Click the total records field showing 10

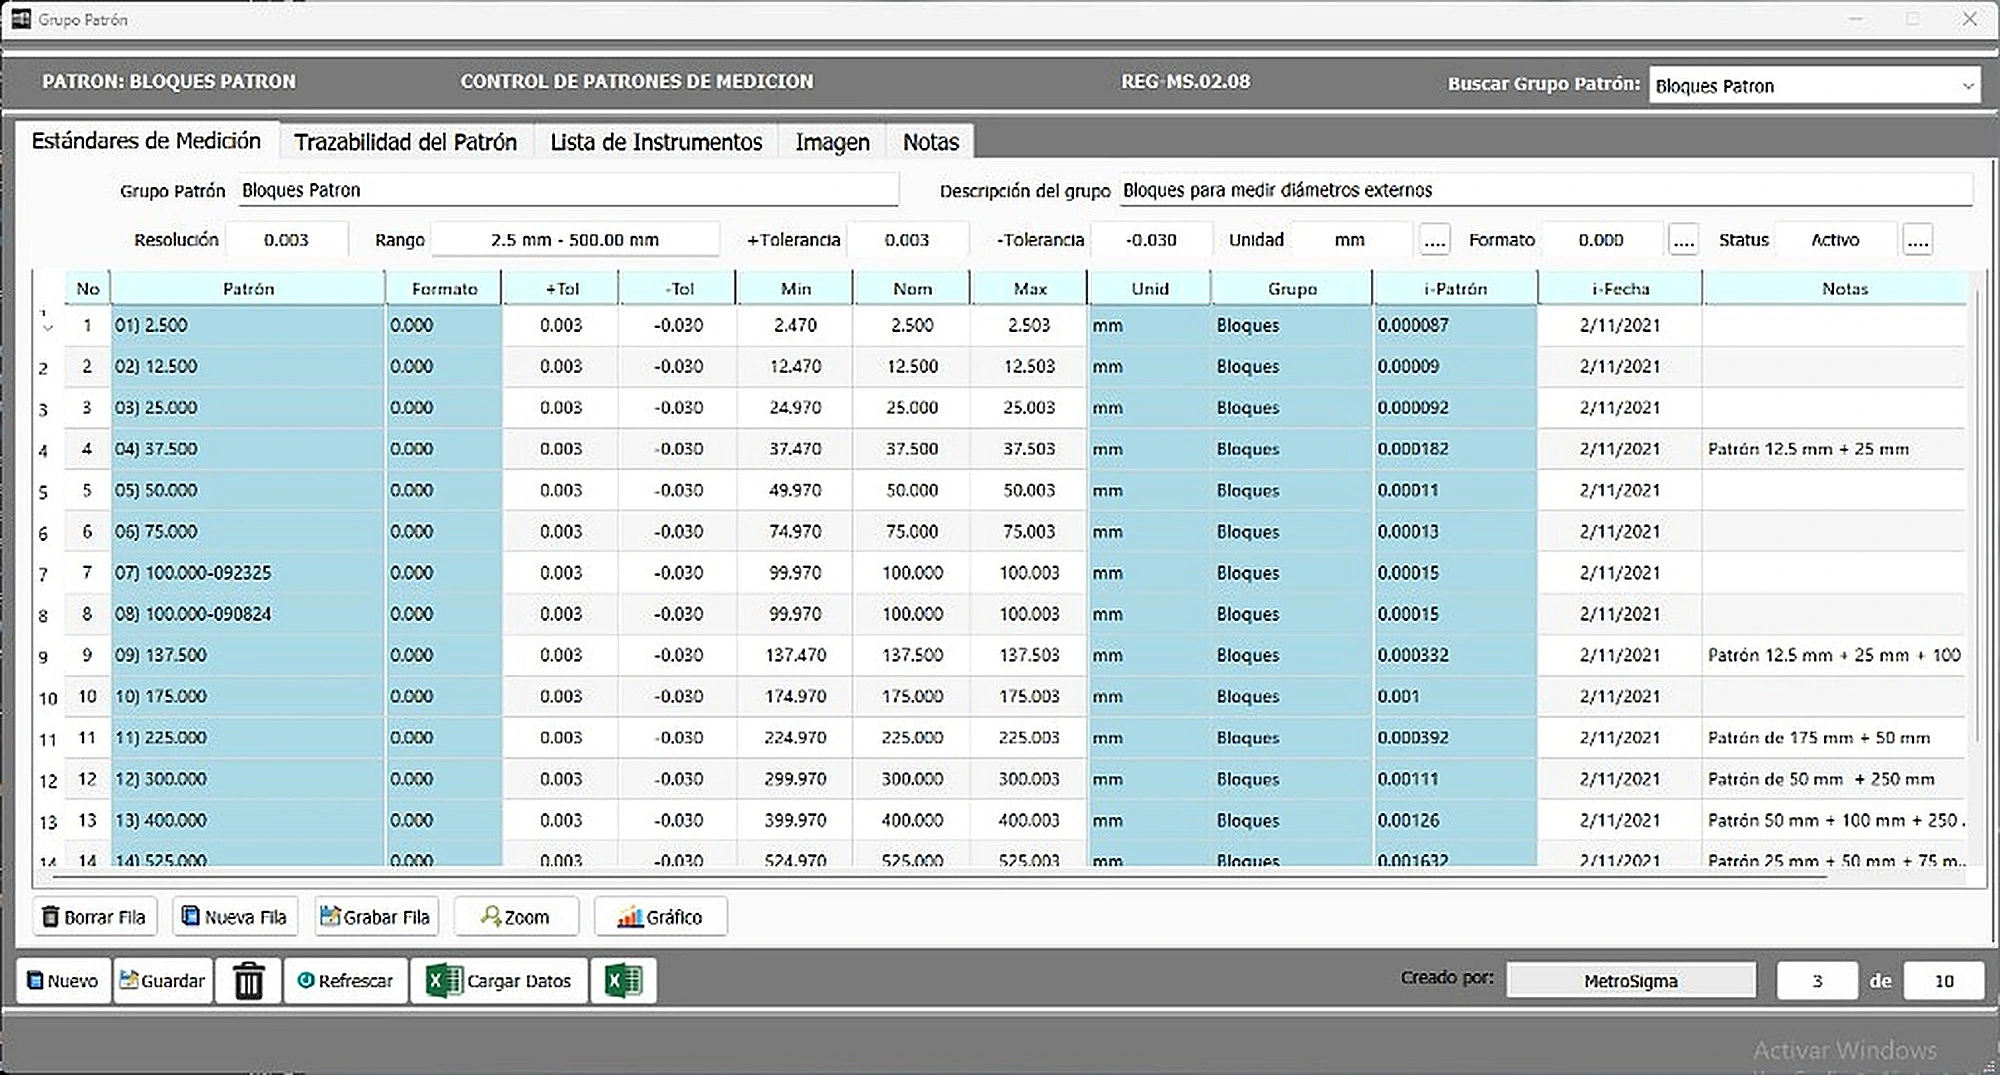tap(1944, 981)
